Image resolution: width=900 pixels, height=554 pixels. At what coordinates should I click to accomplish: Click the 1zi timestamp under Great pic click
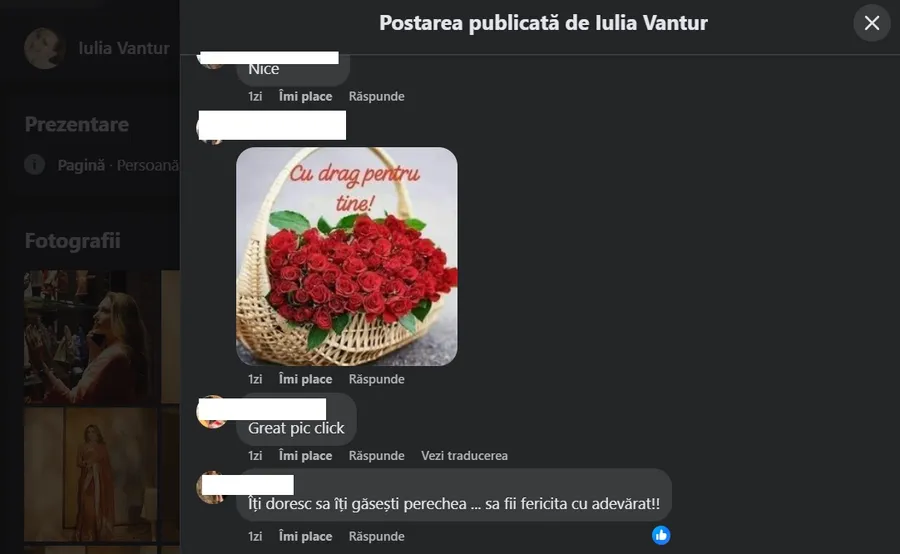tap(255, 456)
